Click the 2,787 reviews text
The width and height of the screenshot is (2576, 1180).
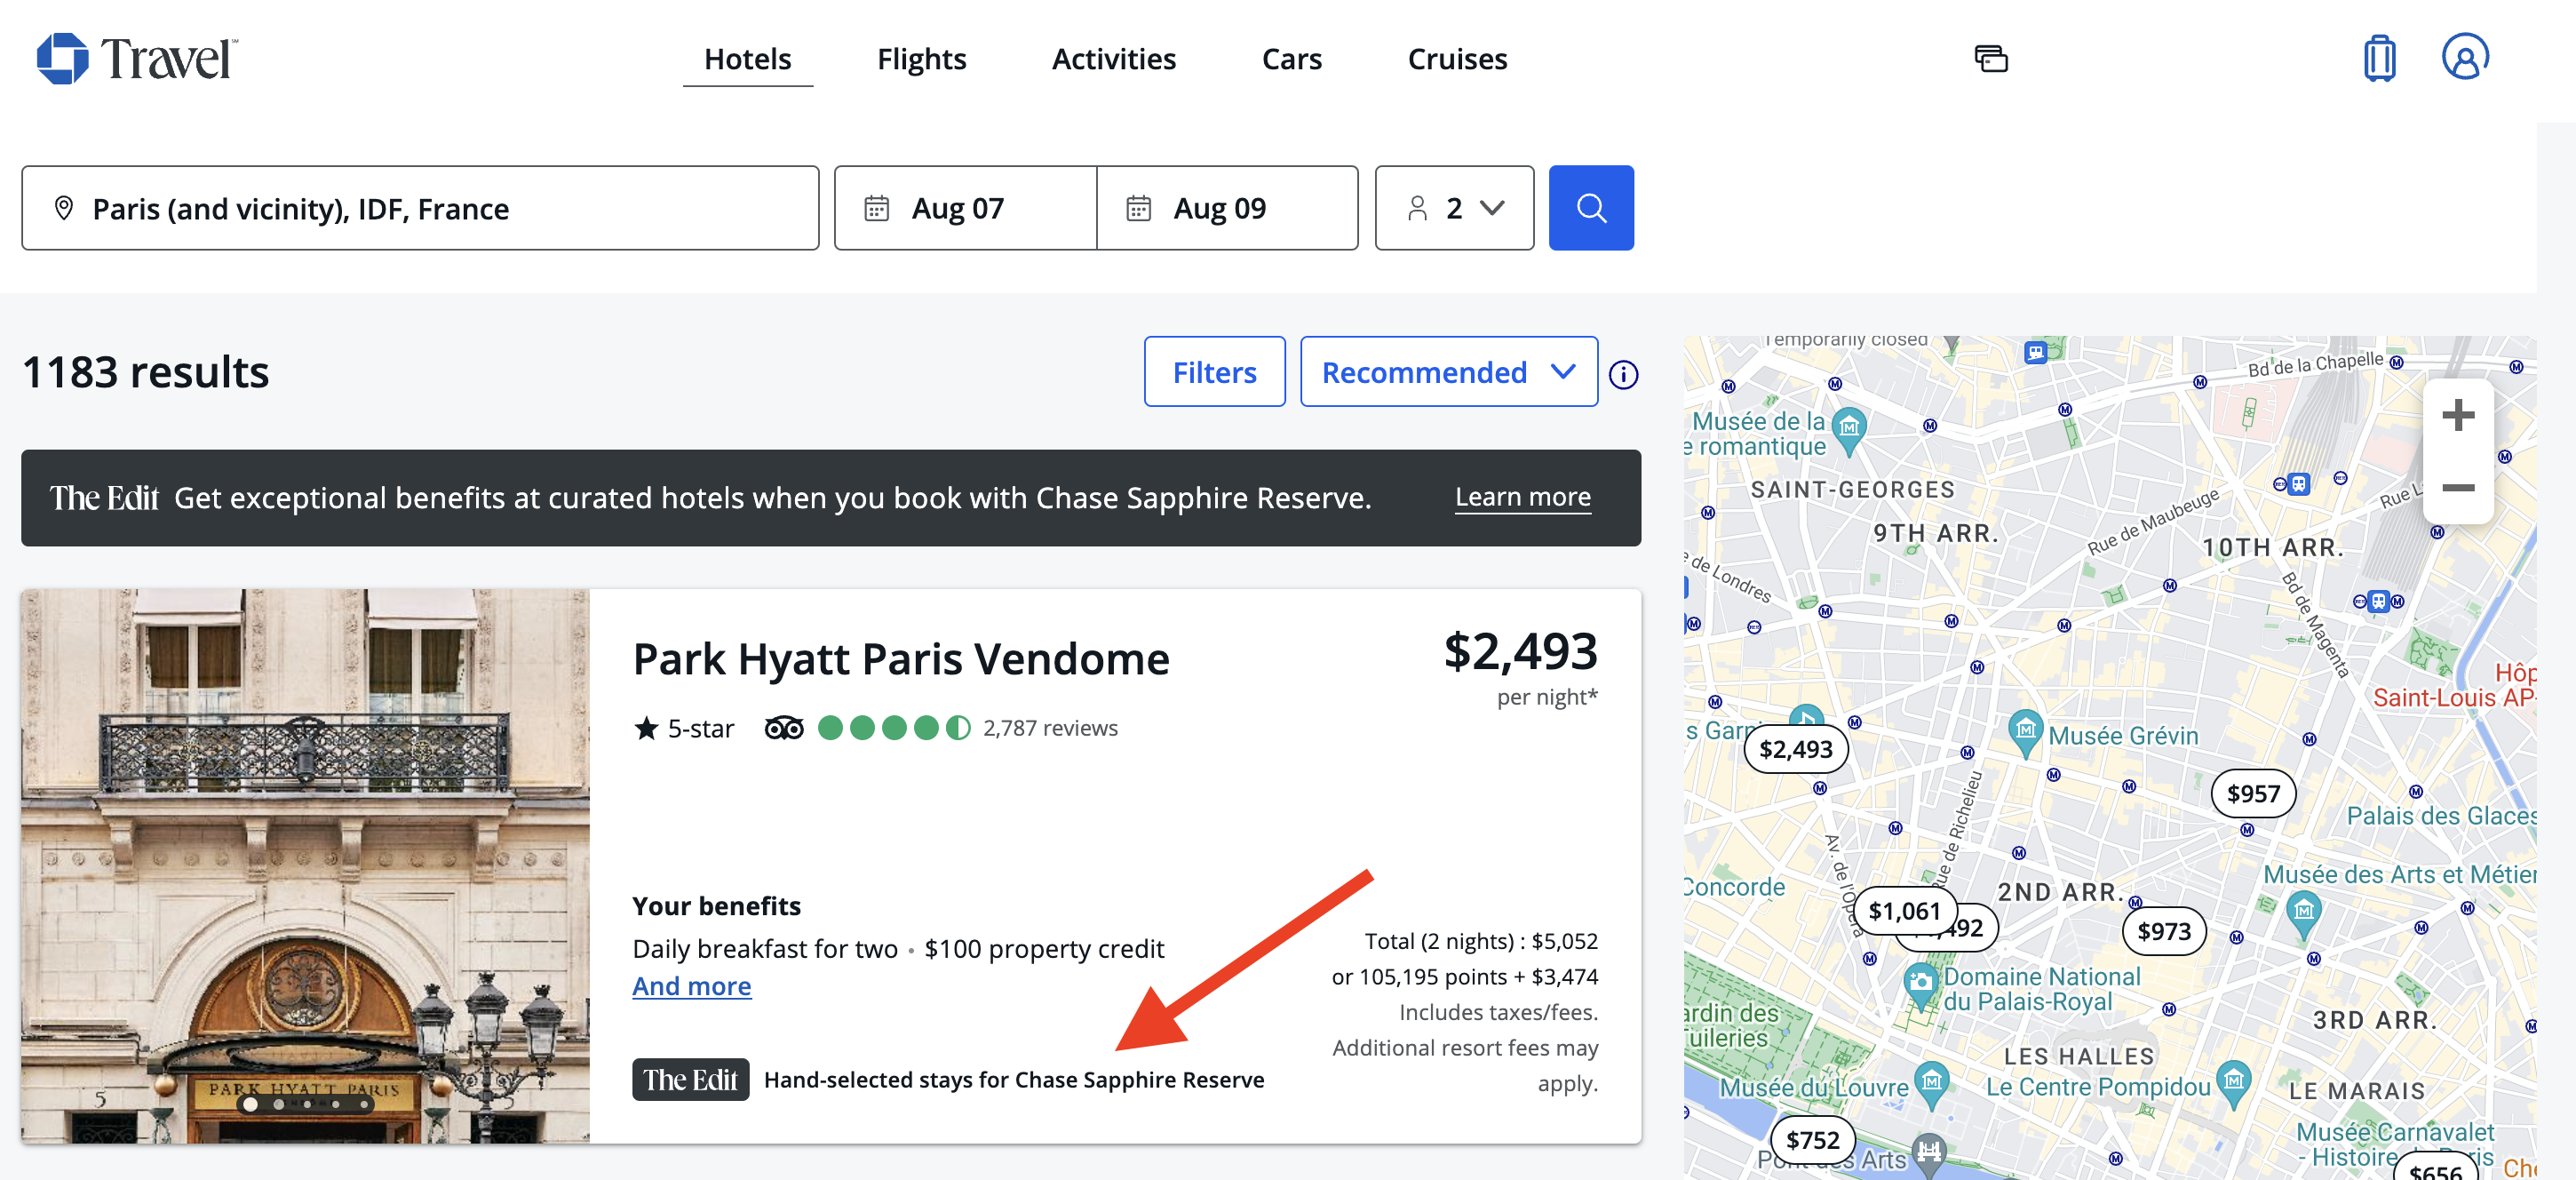coord(1049,728)
